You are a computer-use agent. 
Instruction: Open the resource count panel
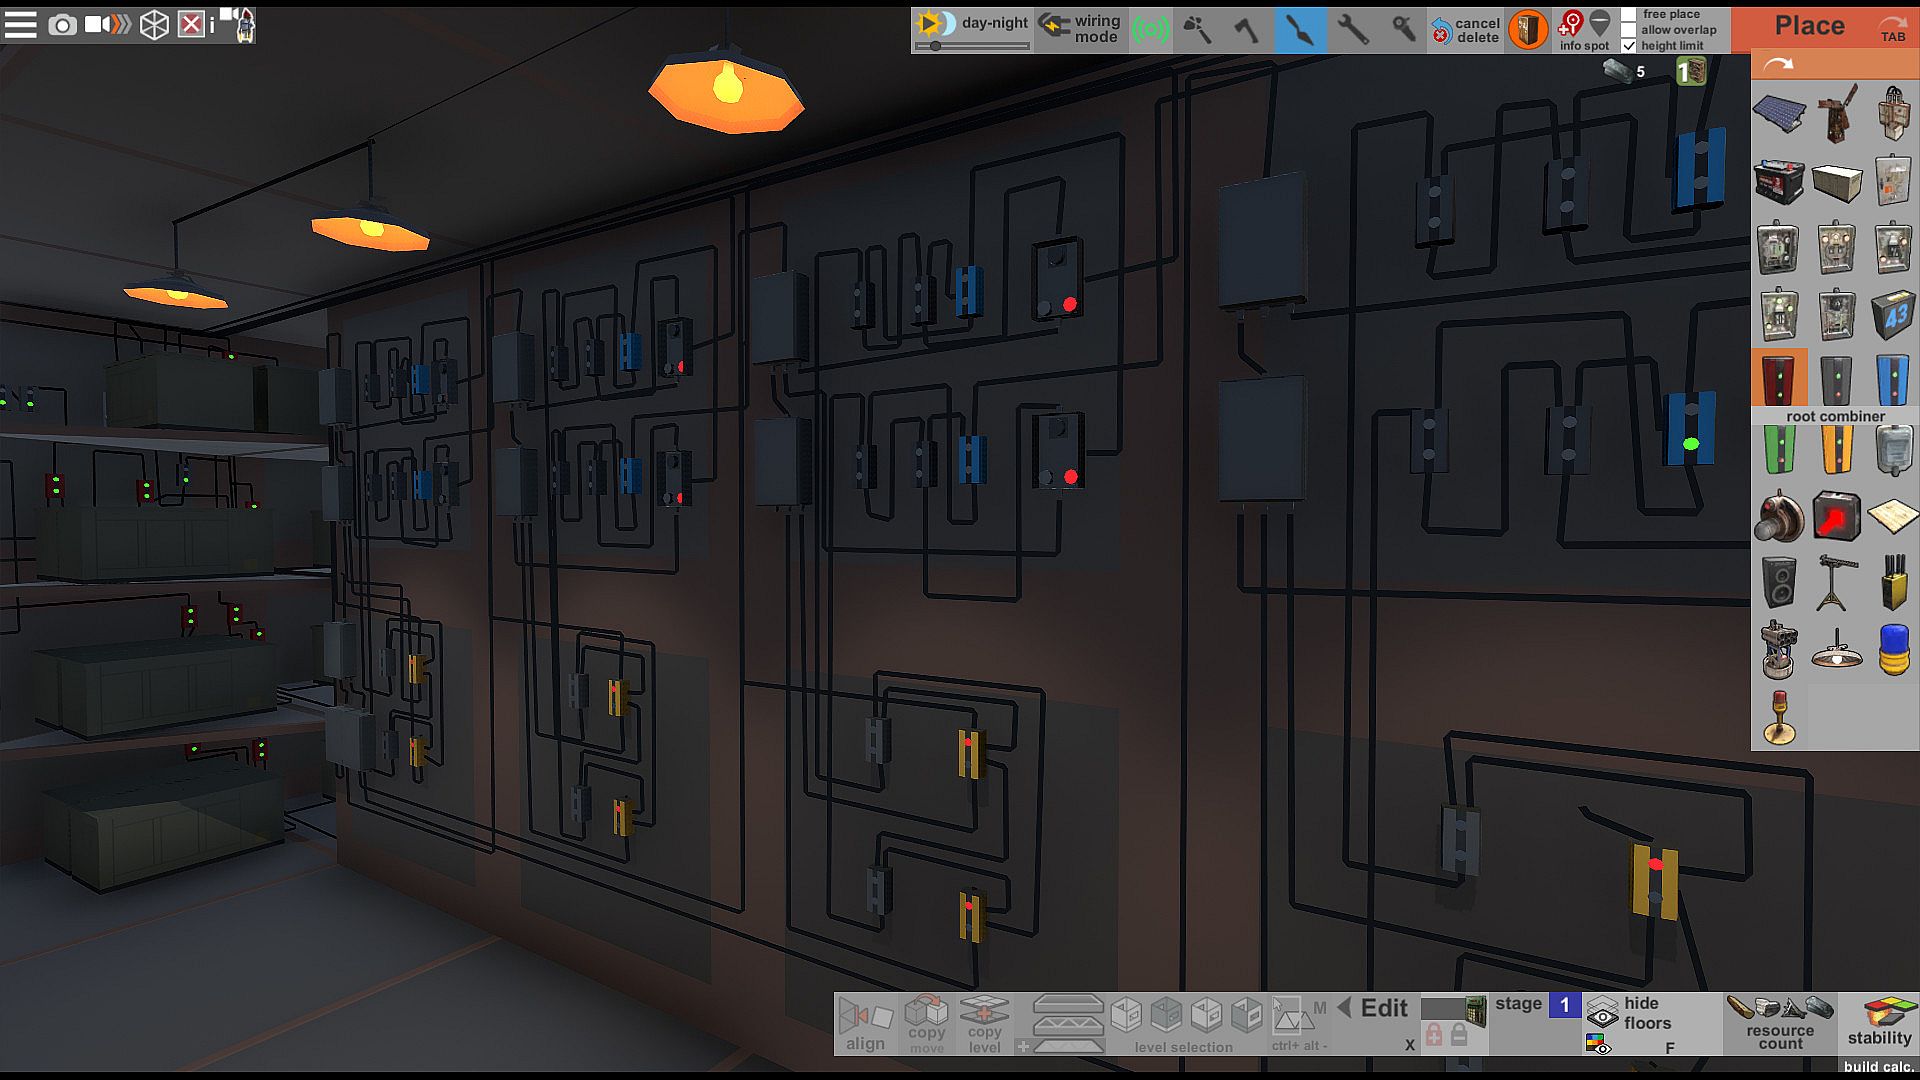(x=1780, y=1023)
